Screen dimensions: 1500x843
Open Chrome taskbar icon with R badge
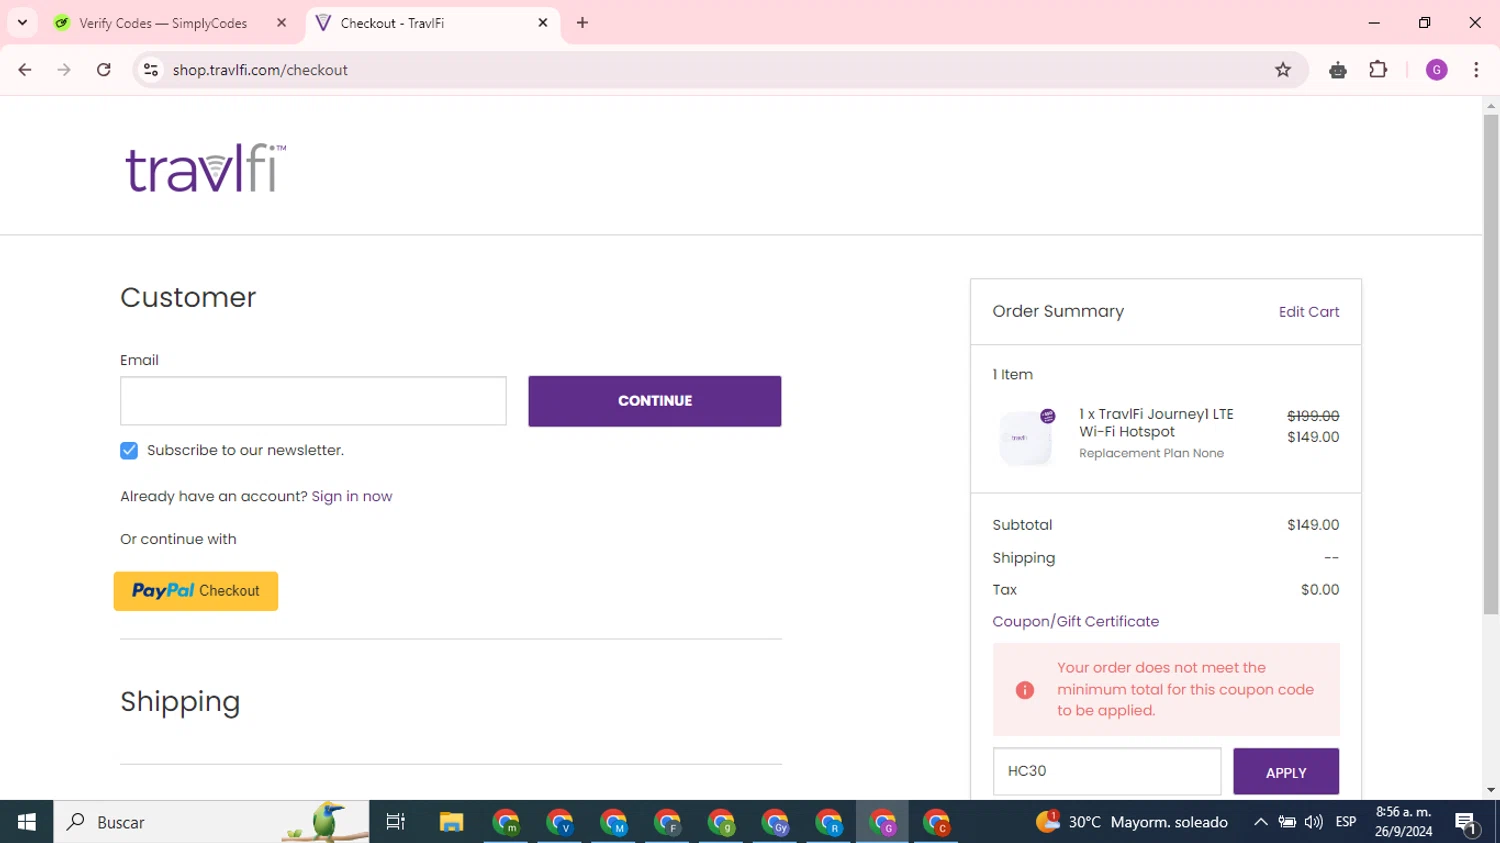coord(829,822)
